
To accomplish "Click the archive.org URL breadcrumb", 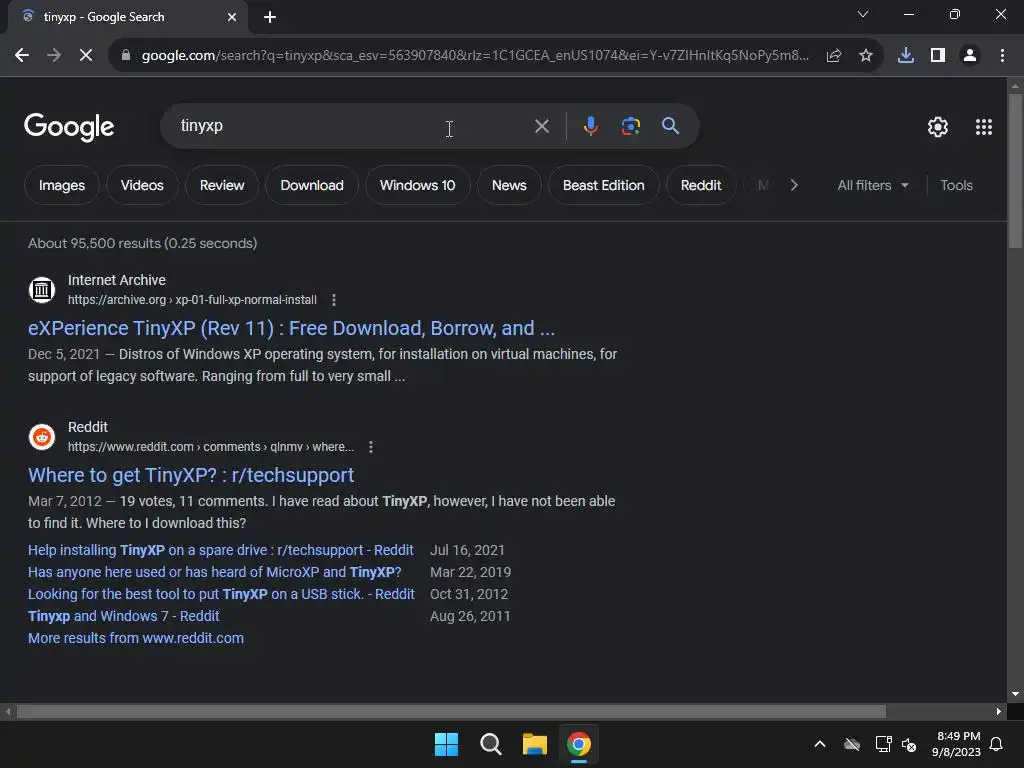I will click(192, 300).
